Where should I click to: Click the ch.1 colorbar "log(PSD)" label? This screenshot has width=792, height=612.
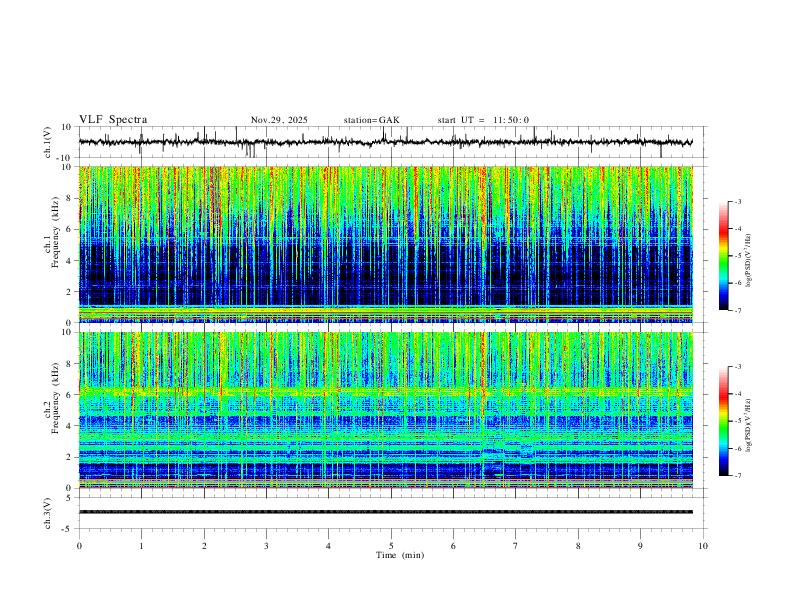point(748,260)
